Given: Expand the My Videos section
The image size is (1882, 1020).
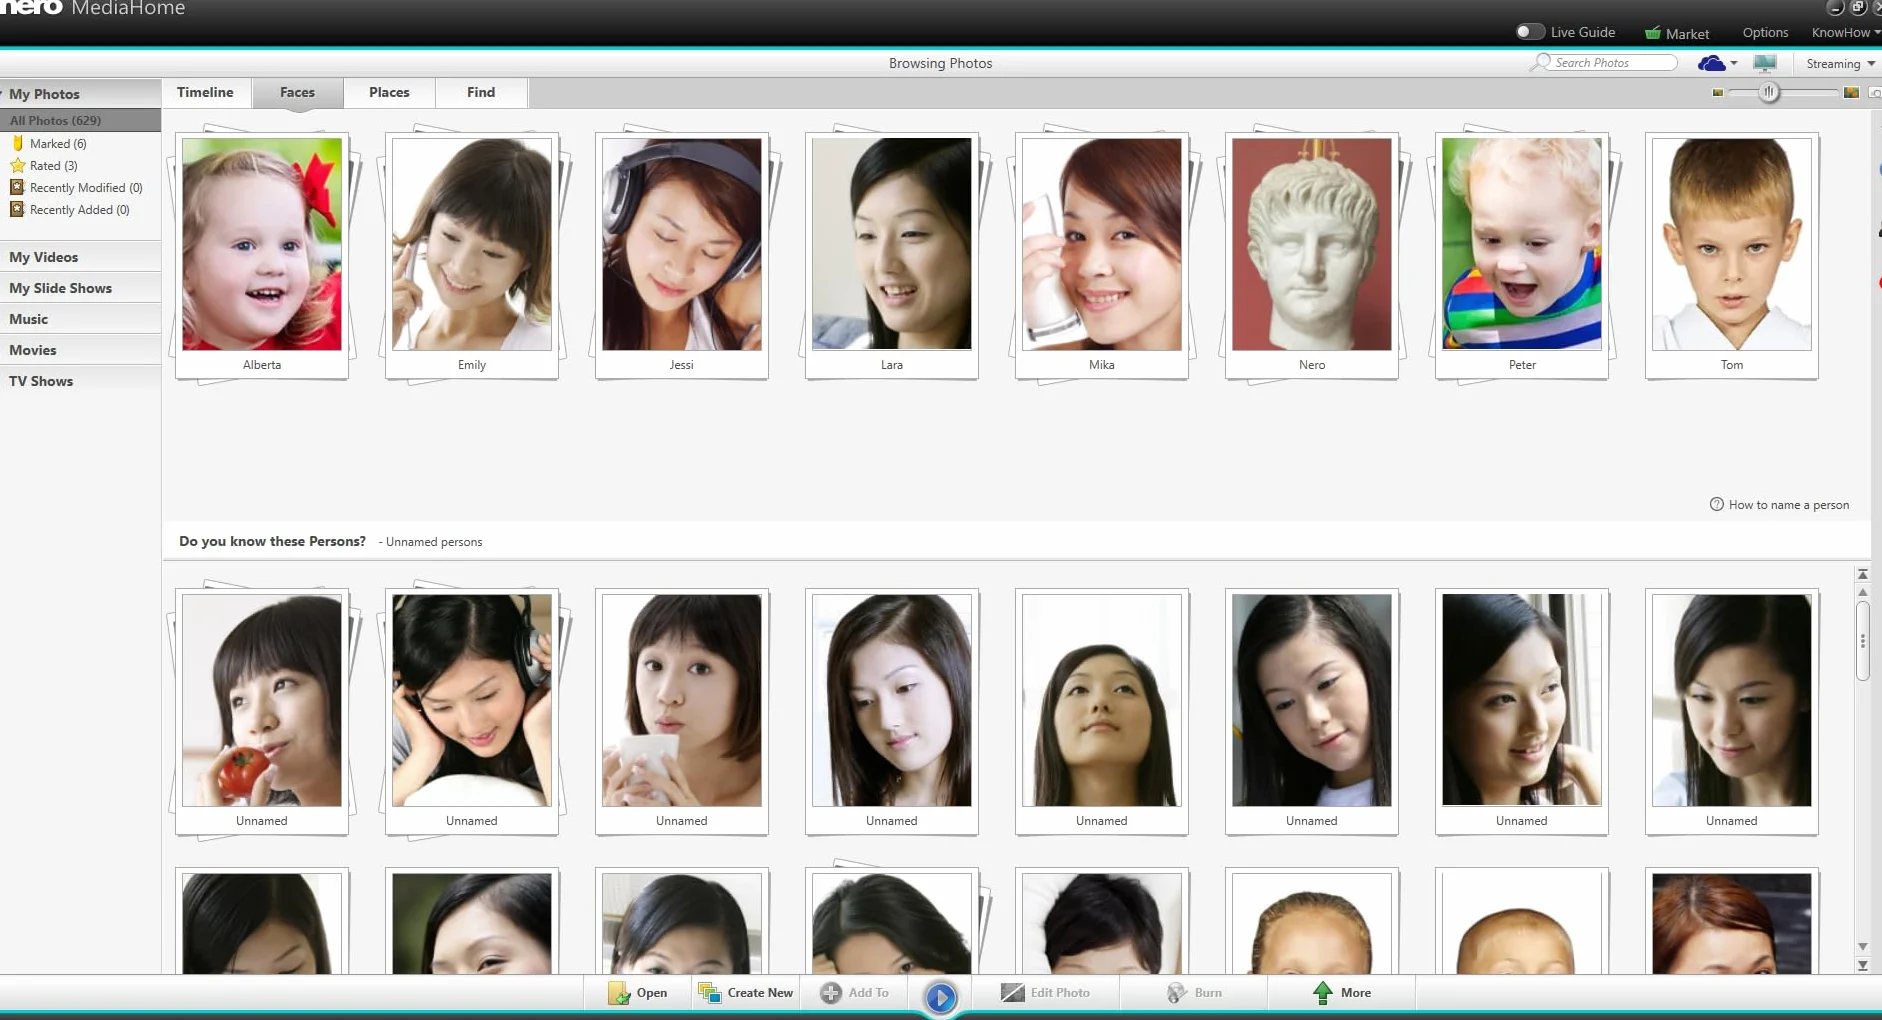Looking at the screenshot, I should (80, 257).
